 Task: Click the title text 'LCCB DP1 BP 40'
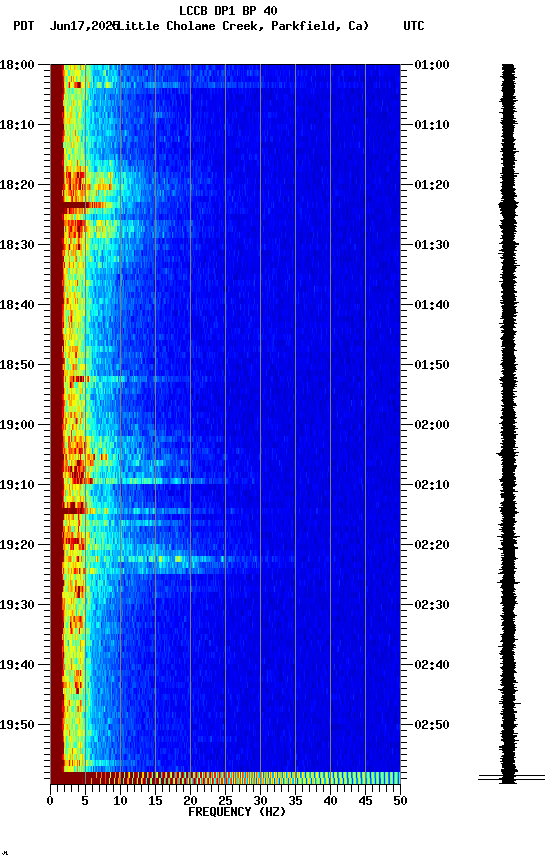(x=228, y=10)
